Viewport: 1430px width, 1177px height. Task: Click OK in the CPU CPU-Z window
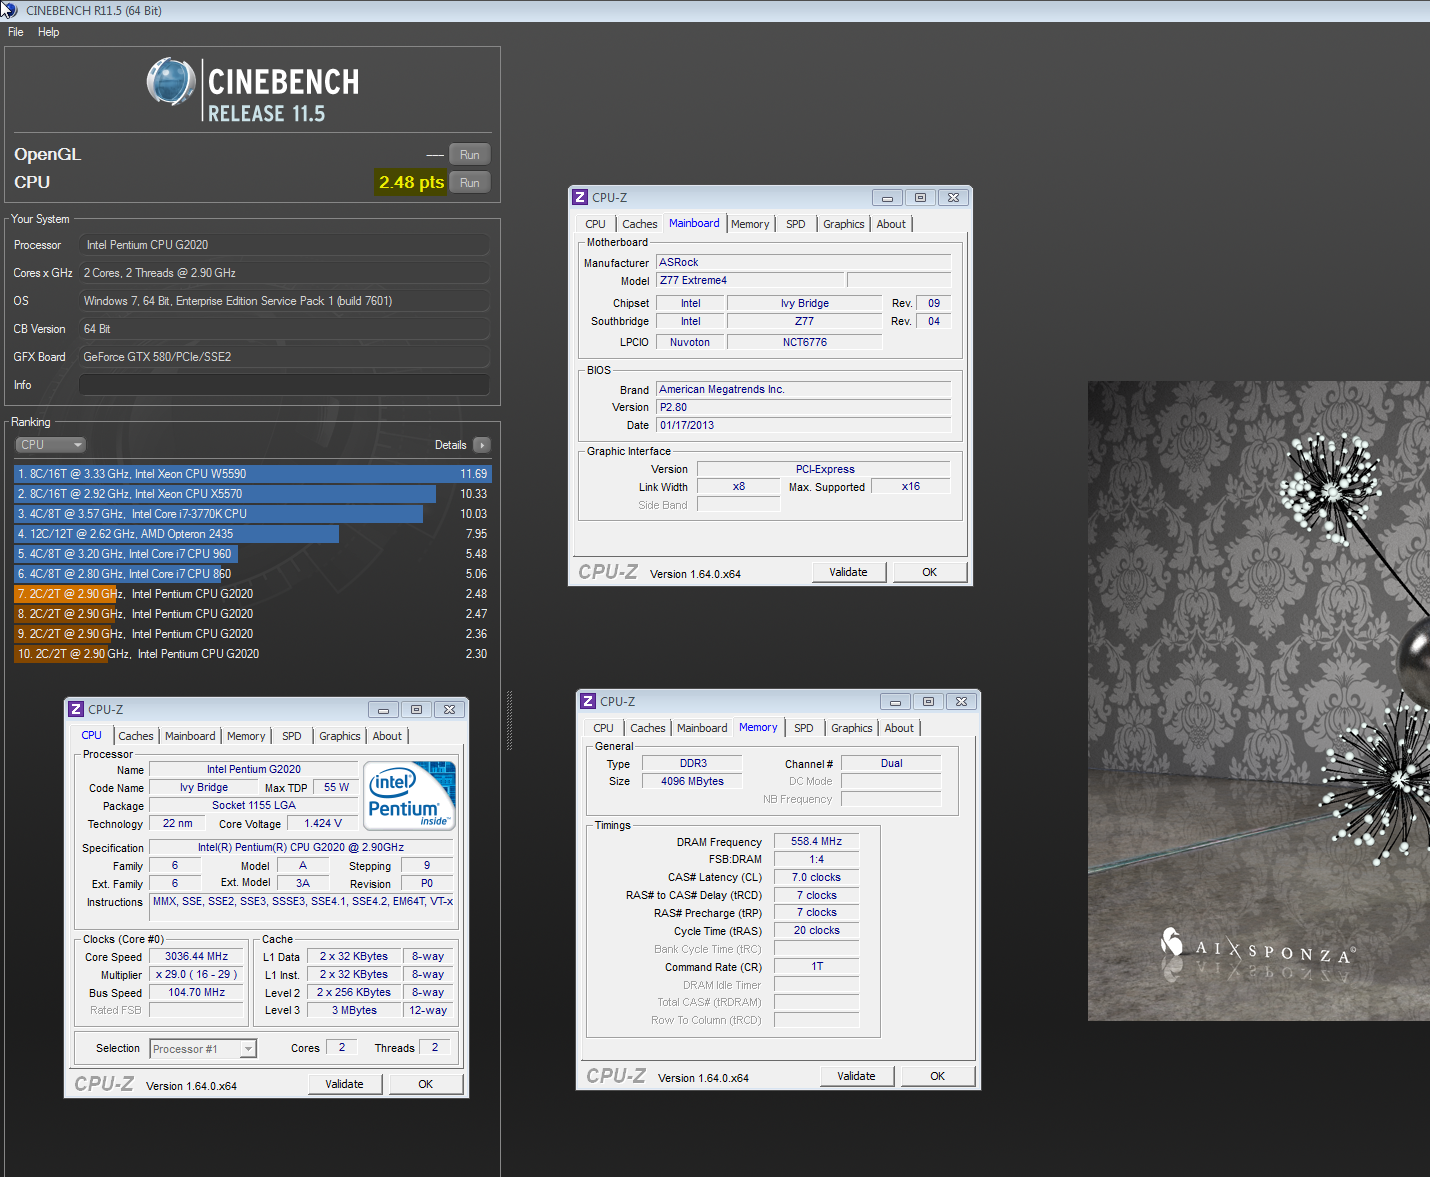click(x=426, y=1084)
